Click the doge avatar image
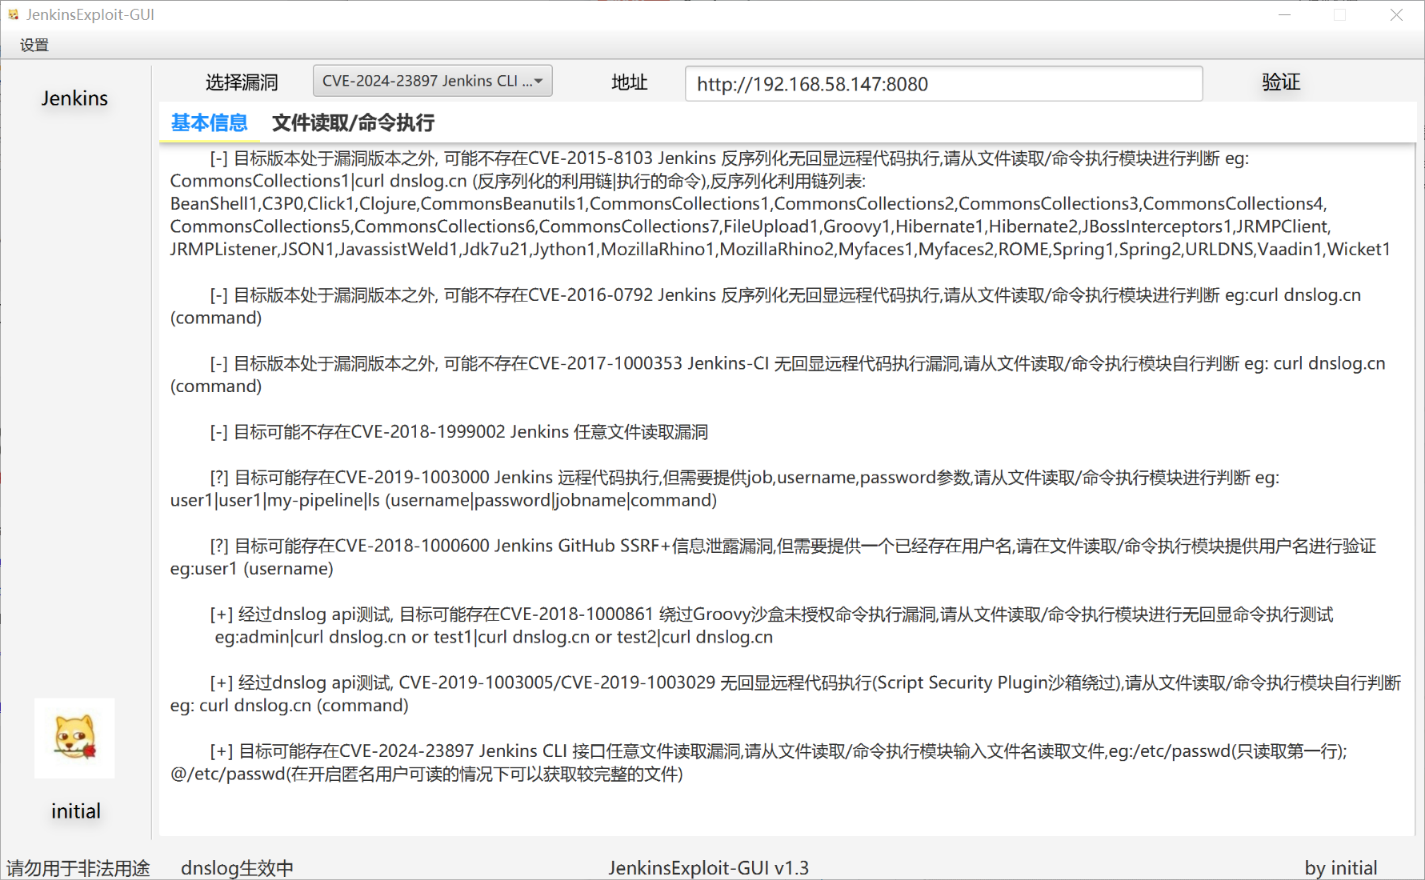Viewport: 1425px width, 880px height. 74,738
